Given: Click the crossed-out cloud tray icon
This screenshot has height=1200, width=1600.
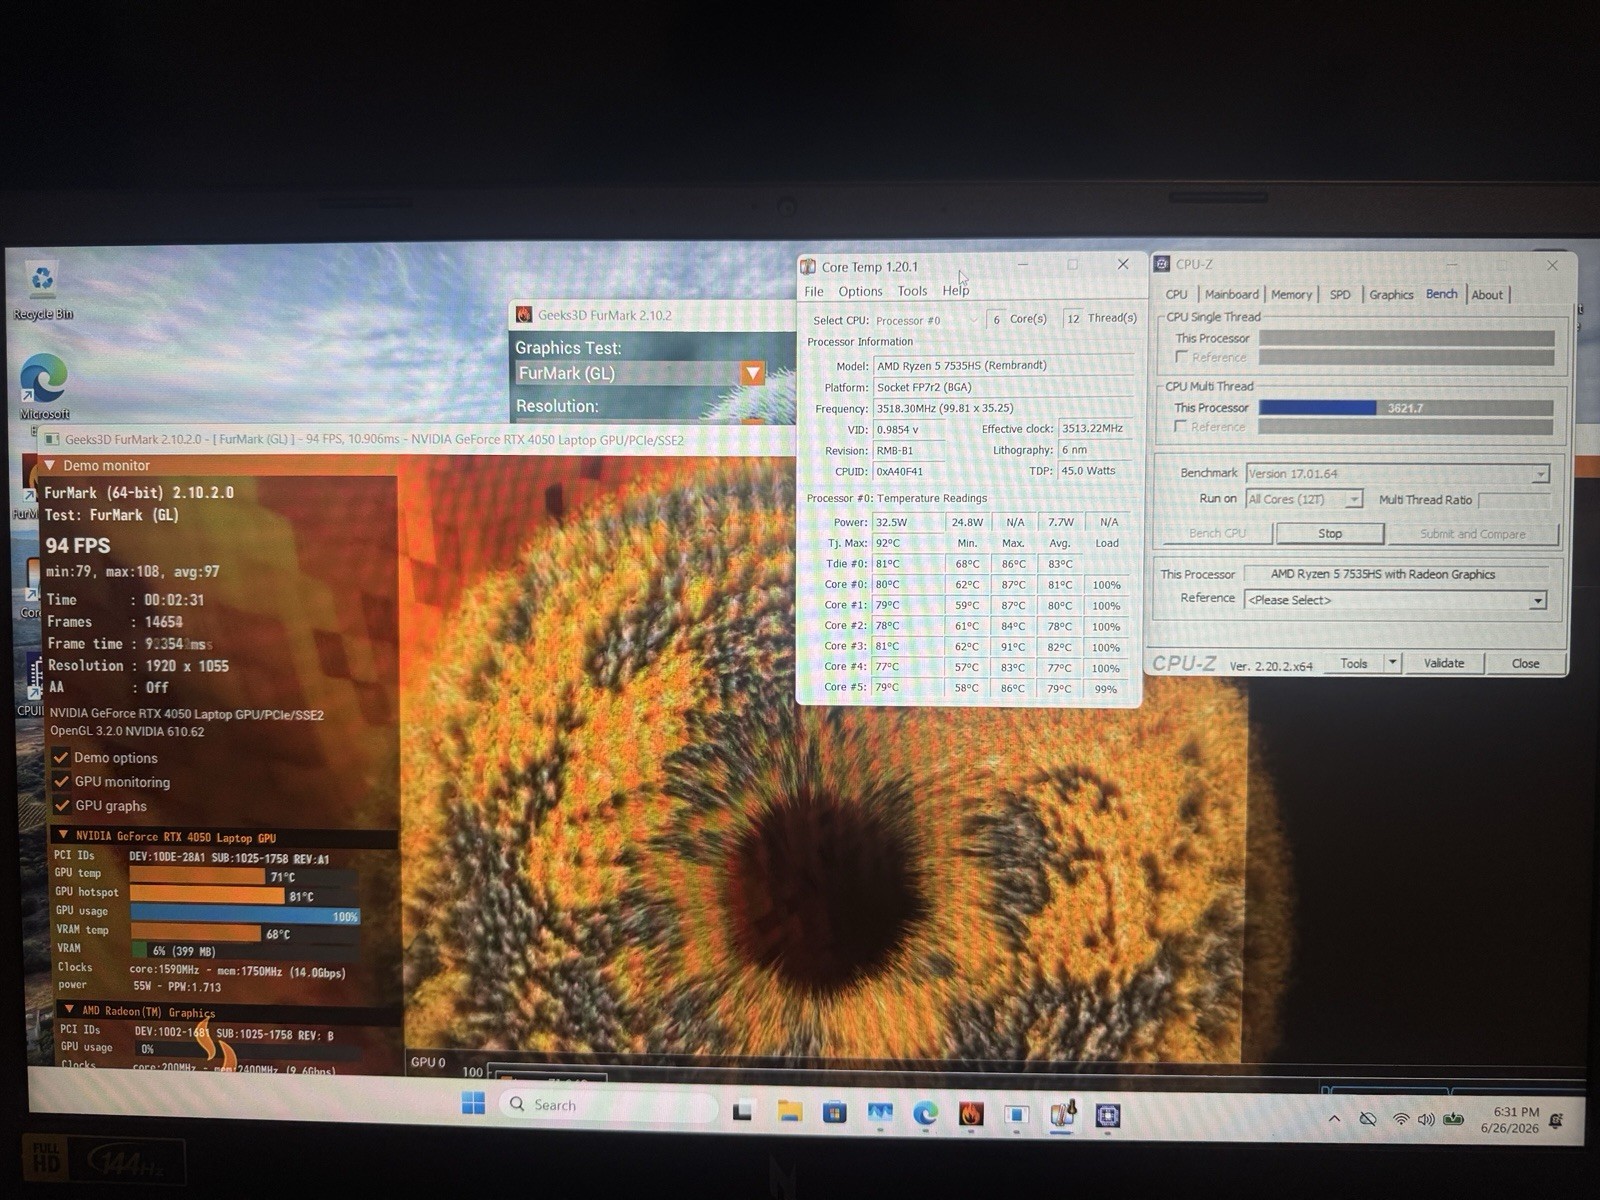Looking at the screenshot, I should pos(1368,1119).
